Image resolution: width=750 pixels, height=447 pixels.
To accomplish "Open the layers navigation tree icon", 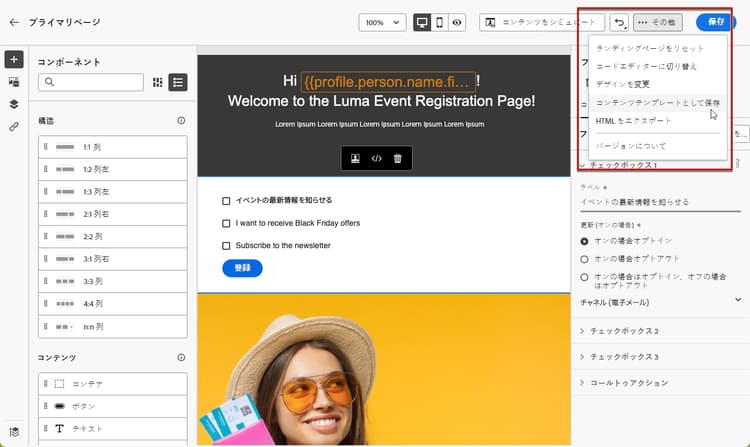I will 14,104.
